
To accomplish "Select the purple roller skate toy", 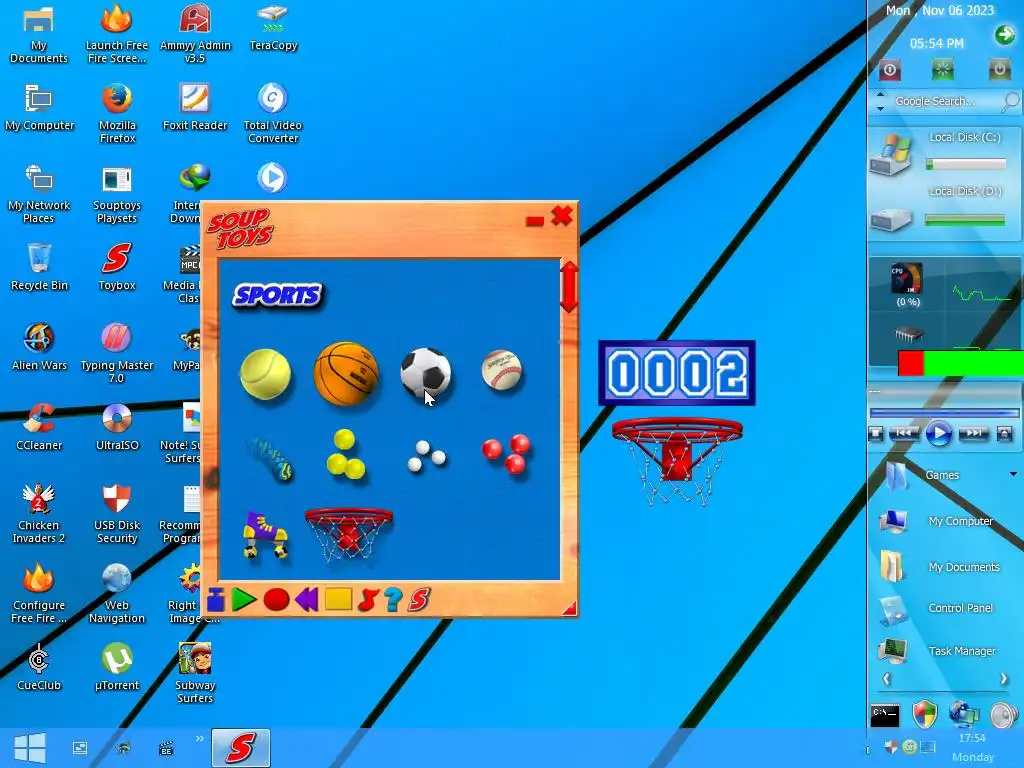I will [265, 534].
